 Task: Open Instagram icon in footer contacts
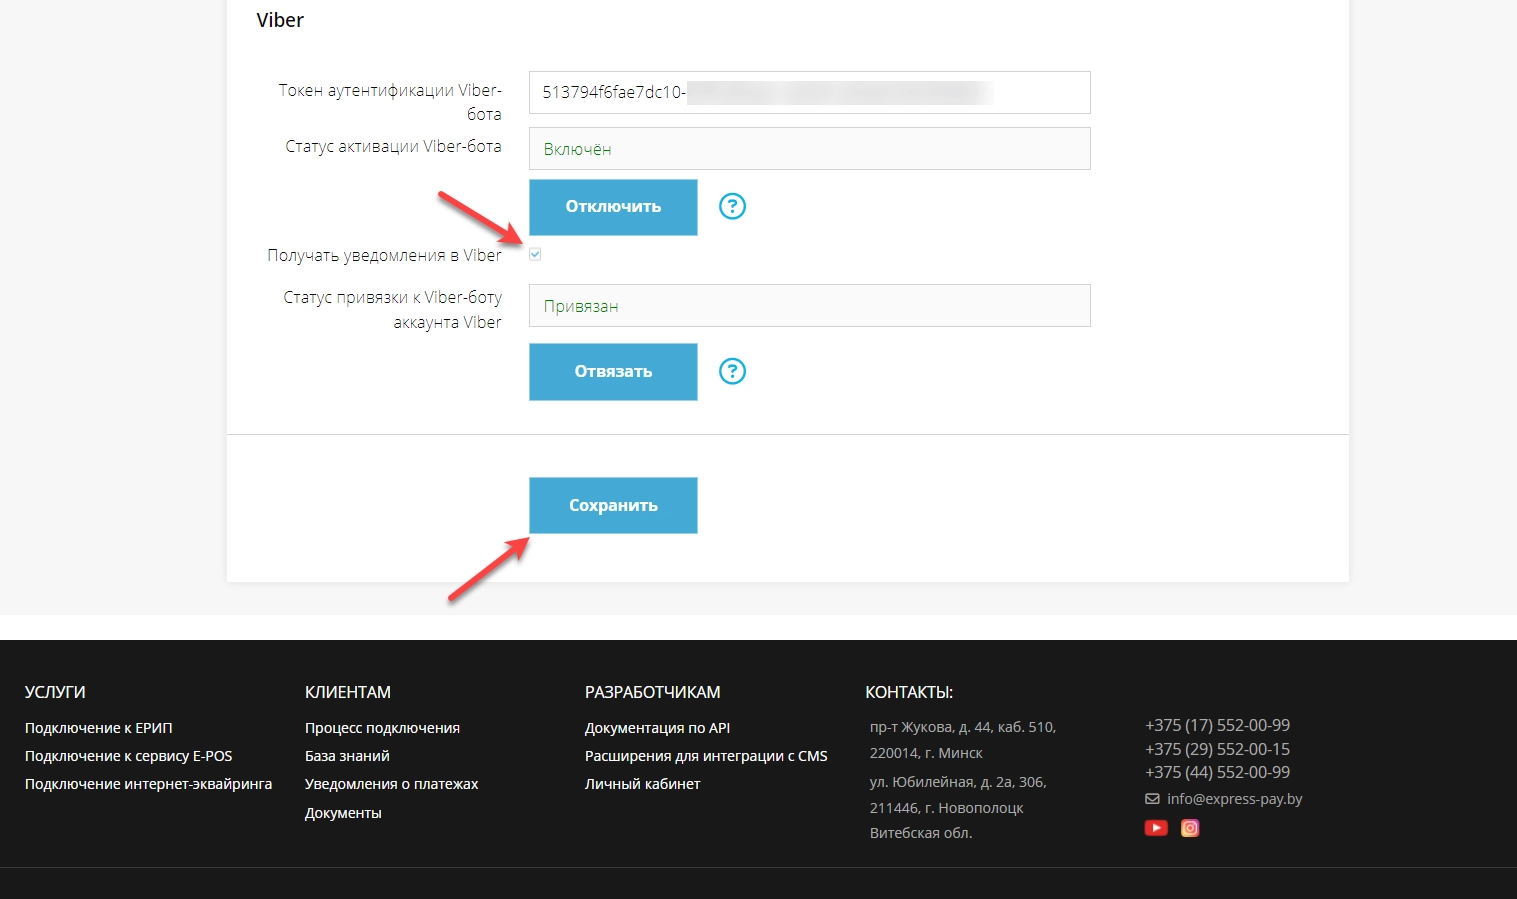pyautogui.click(x=1190, y=828)
